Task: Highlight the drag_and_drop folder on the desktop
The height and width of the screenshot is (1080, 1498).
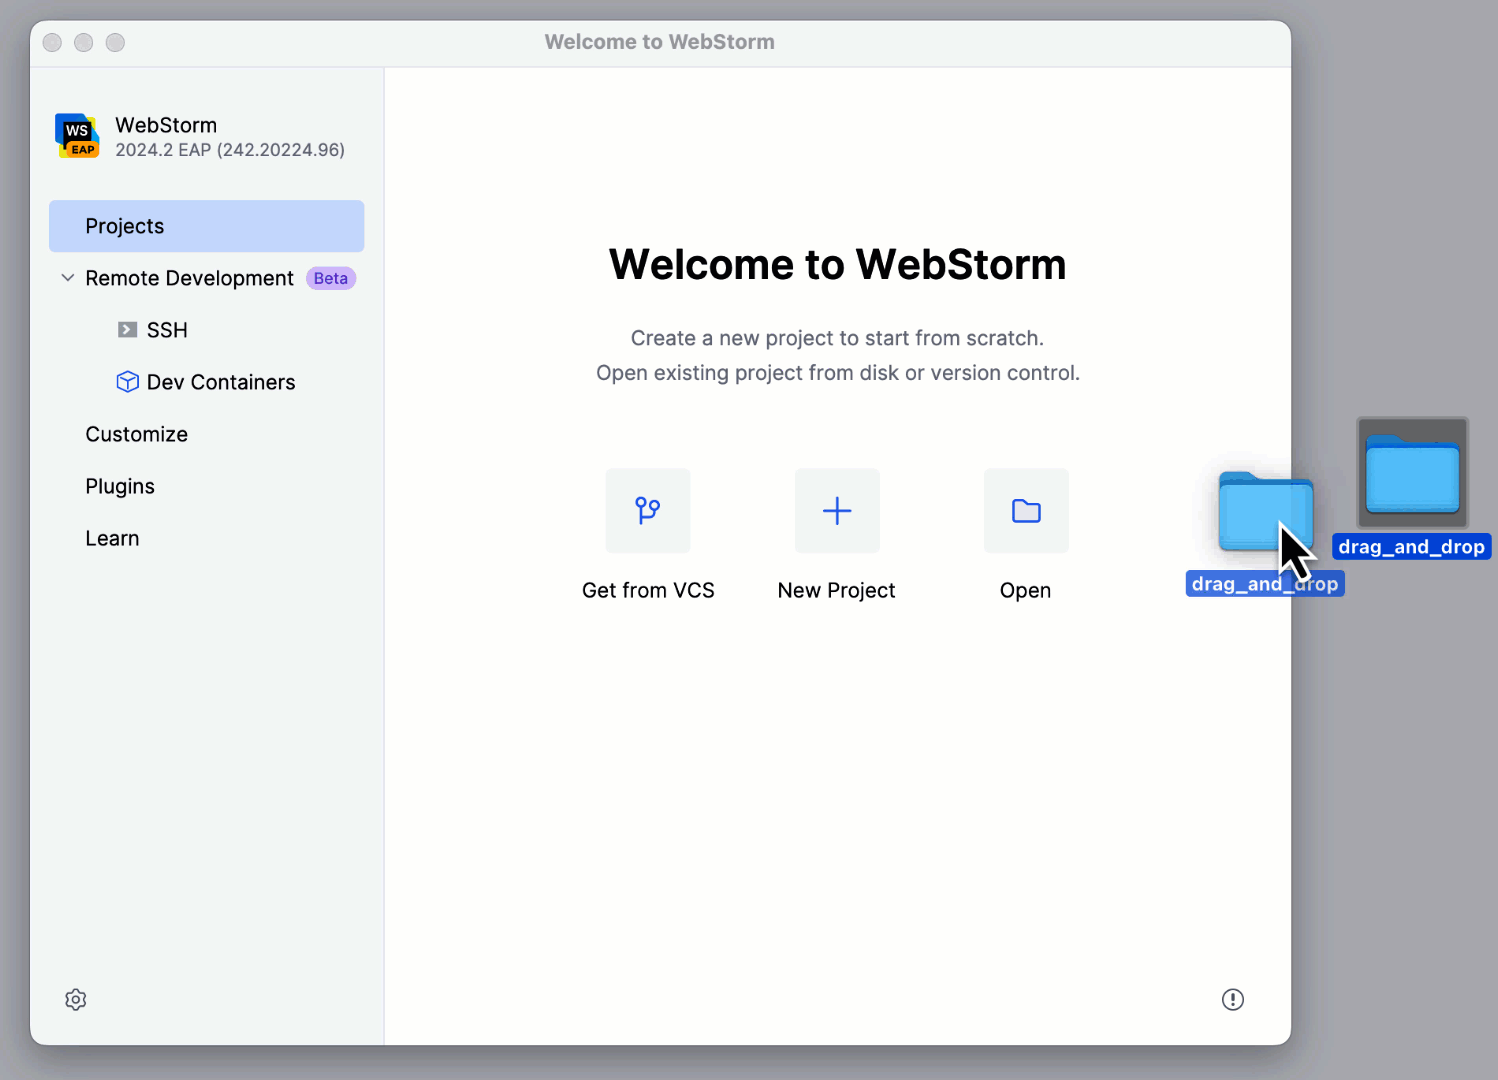Action: (1411, 472)
